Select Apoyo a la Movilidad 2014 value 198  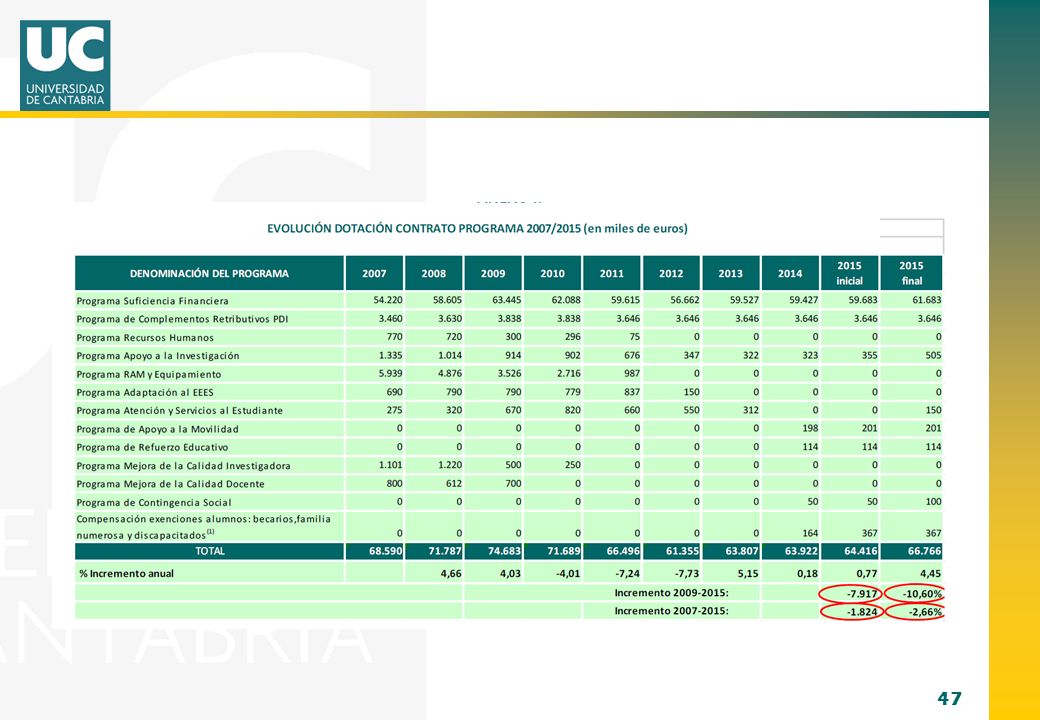click(x=810, y=428)
